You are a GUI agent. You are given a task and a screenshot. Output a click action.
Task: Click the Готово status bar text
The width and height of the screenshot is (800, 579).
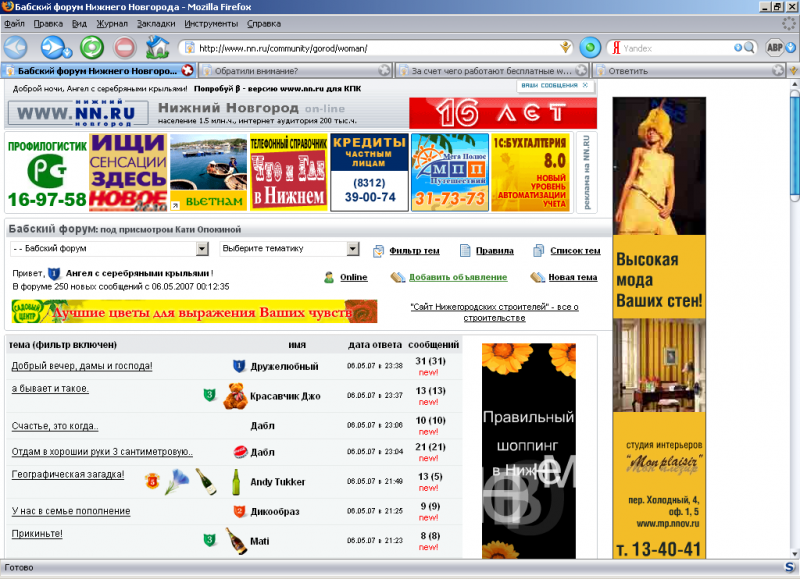pyautogui.click(x=19, y=567)
